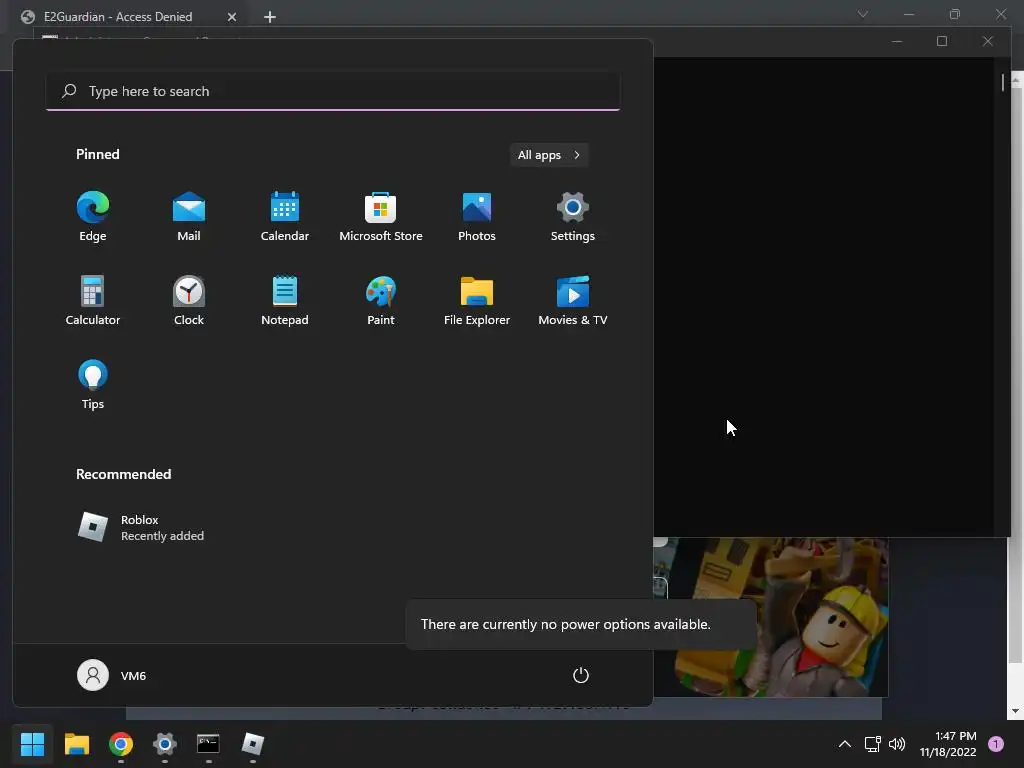This screenshot has height=768, width=1024.
Task: Launch Movies & TV app
Action: point(573,300)
